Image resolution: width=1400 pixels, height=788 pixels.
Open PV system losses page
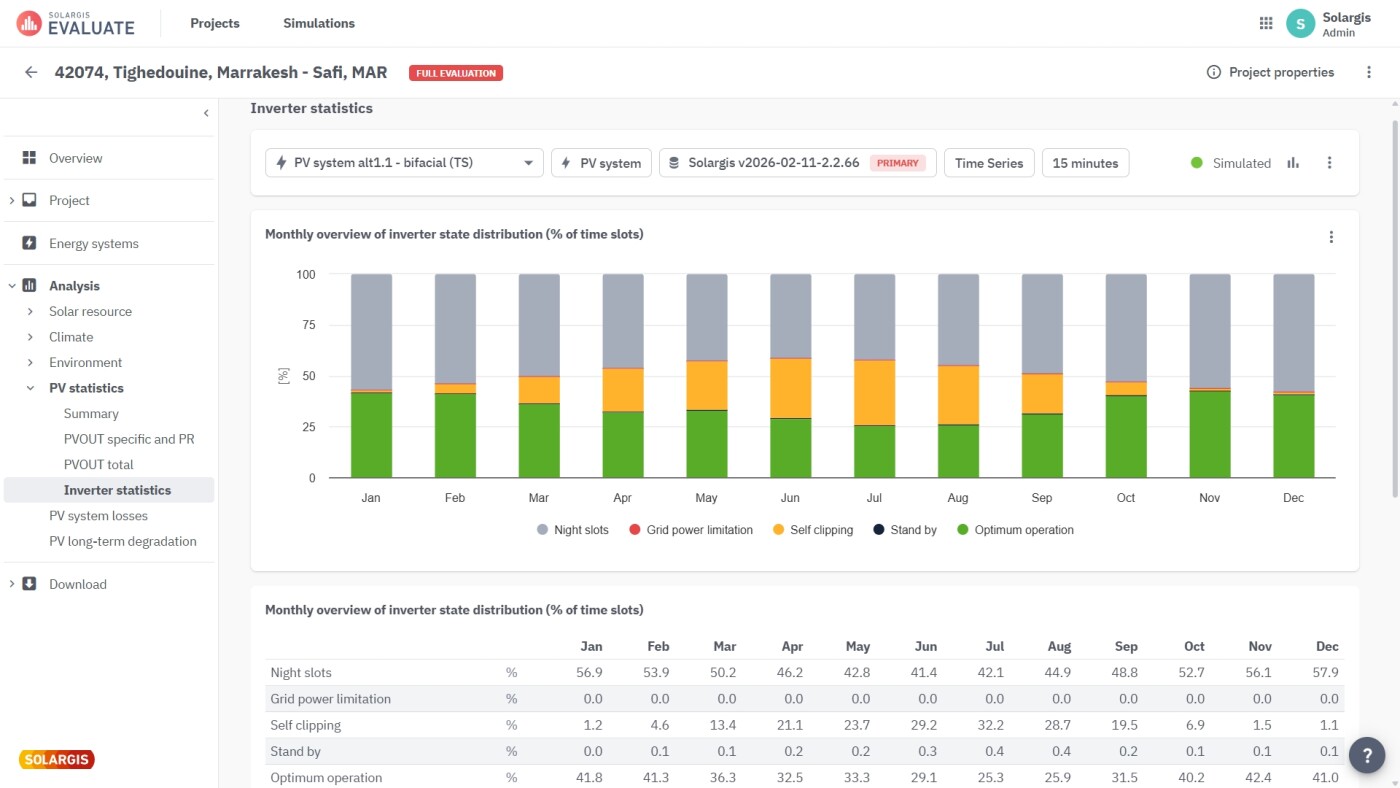[x=98, y=516]
